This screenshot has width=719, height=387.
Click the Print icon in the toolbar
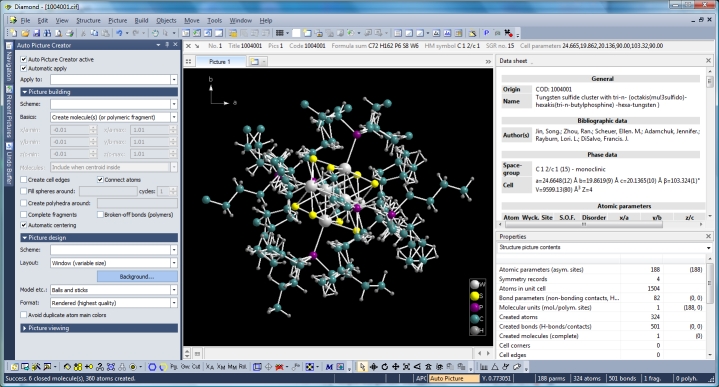pyautogui.click(x=70, y=33)
